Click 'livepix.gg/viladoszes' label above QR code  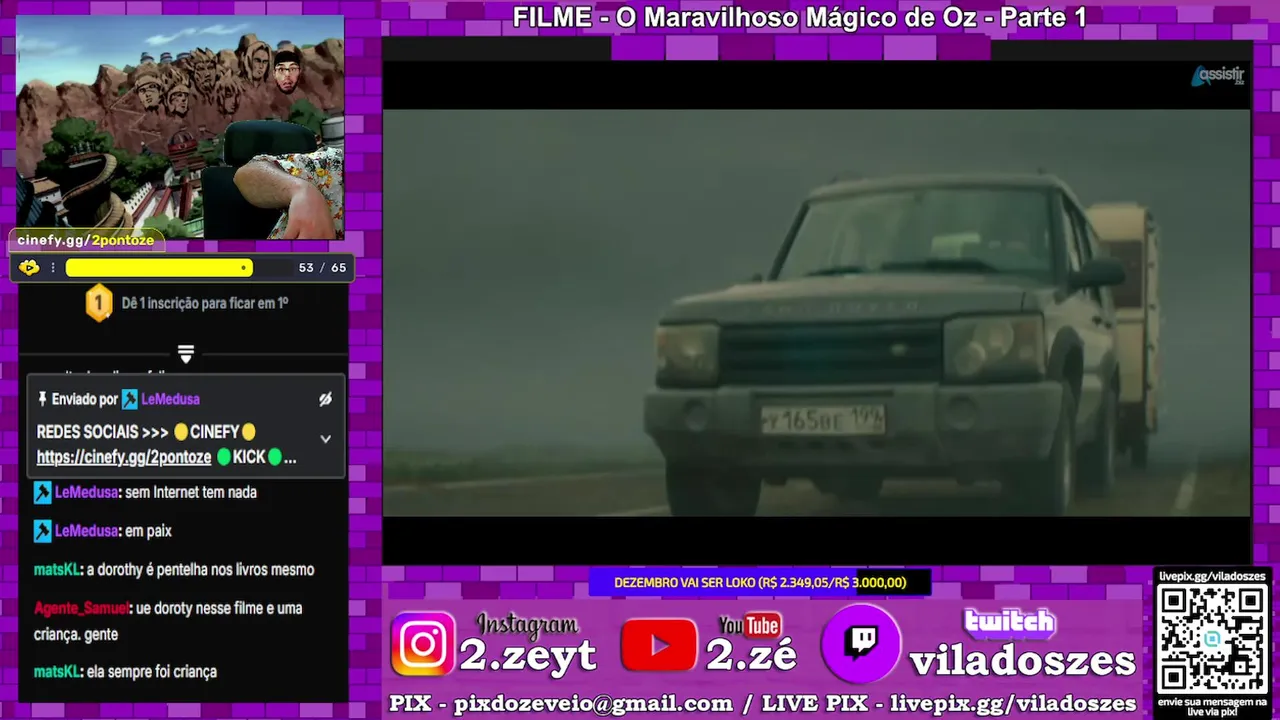[1212, 577]
